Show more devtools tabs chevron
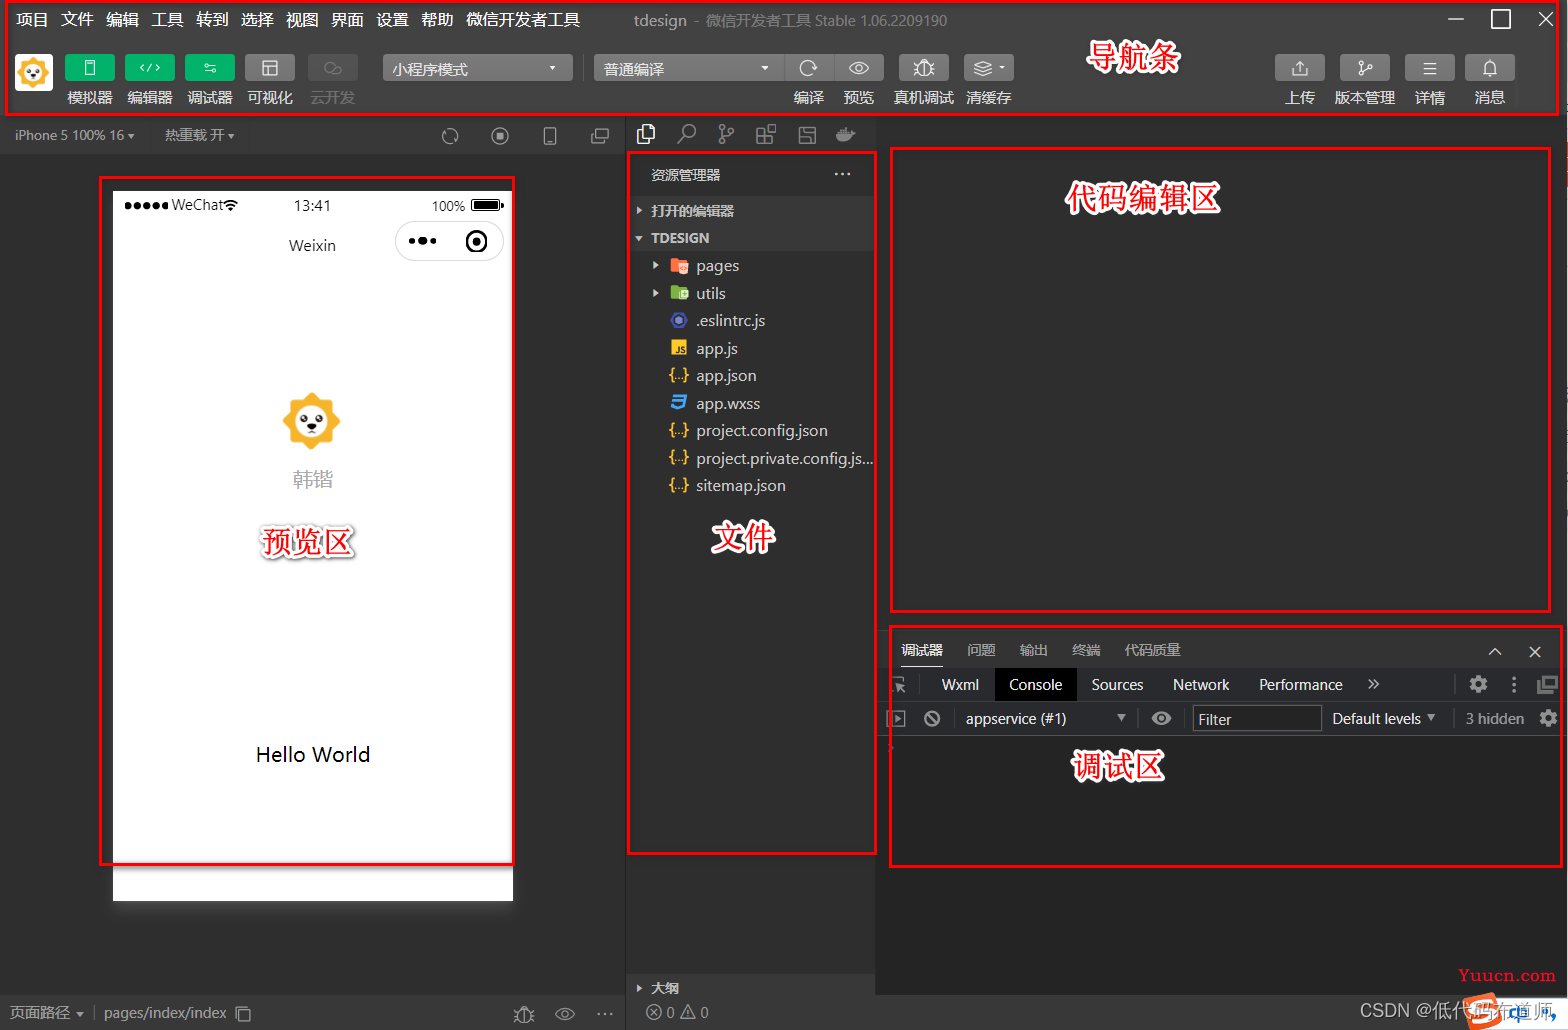1568x1030 pixels. tap(1374, 684)
